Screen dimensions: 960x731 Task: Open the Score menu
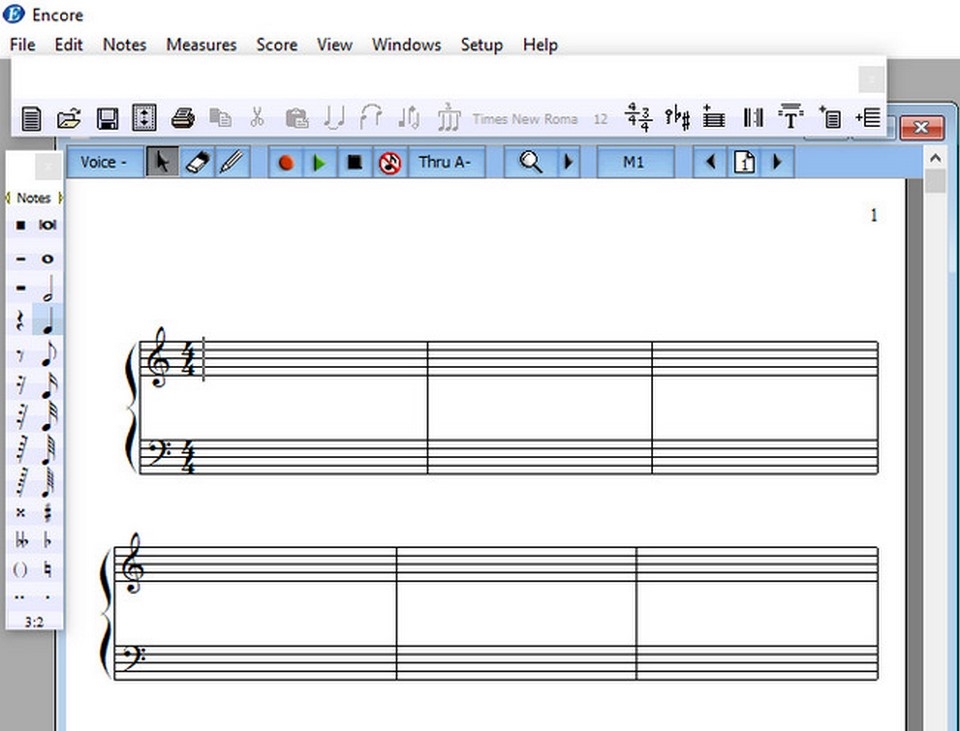pos(277,45)
